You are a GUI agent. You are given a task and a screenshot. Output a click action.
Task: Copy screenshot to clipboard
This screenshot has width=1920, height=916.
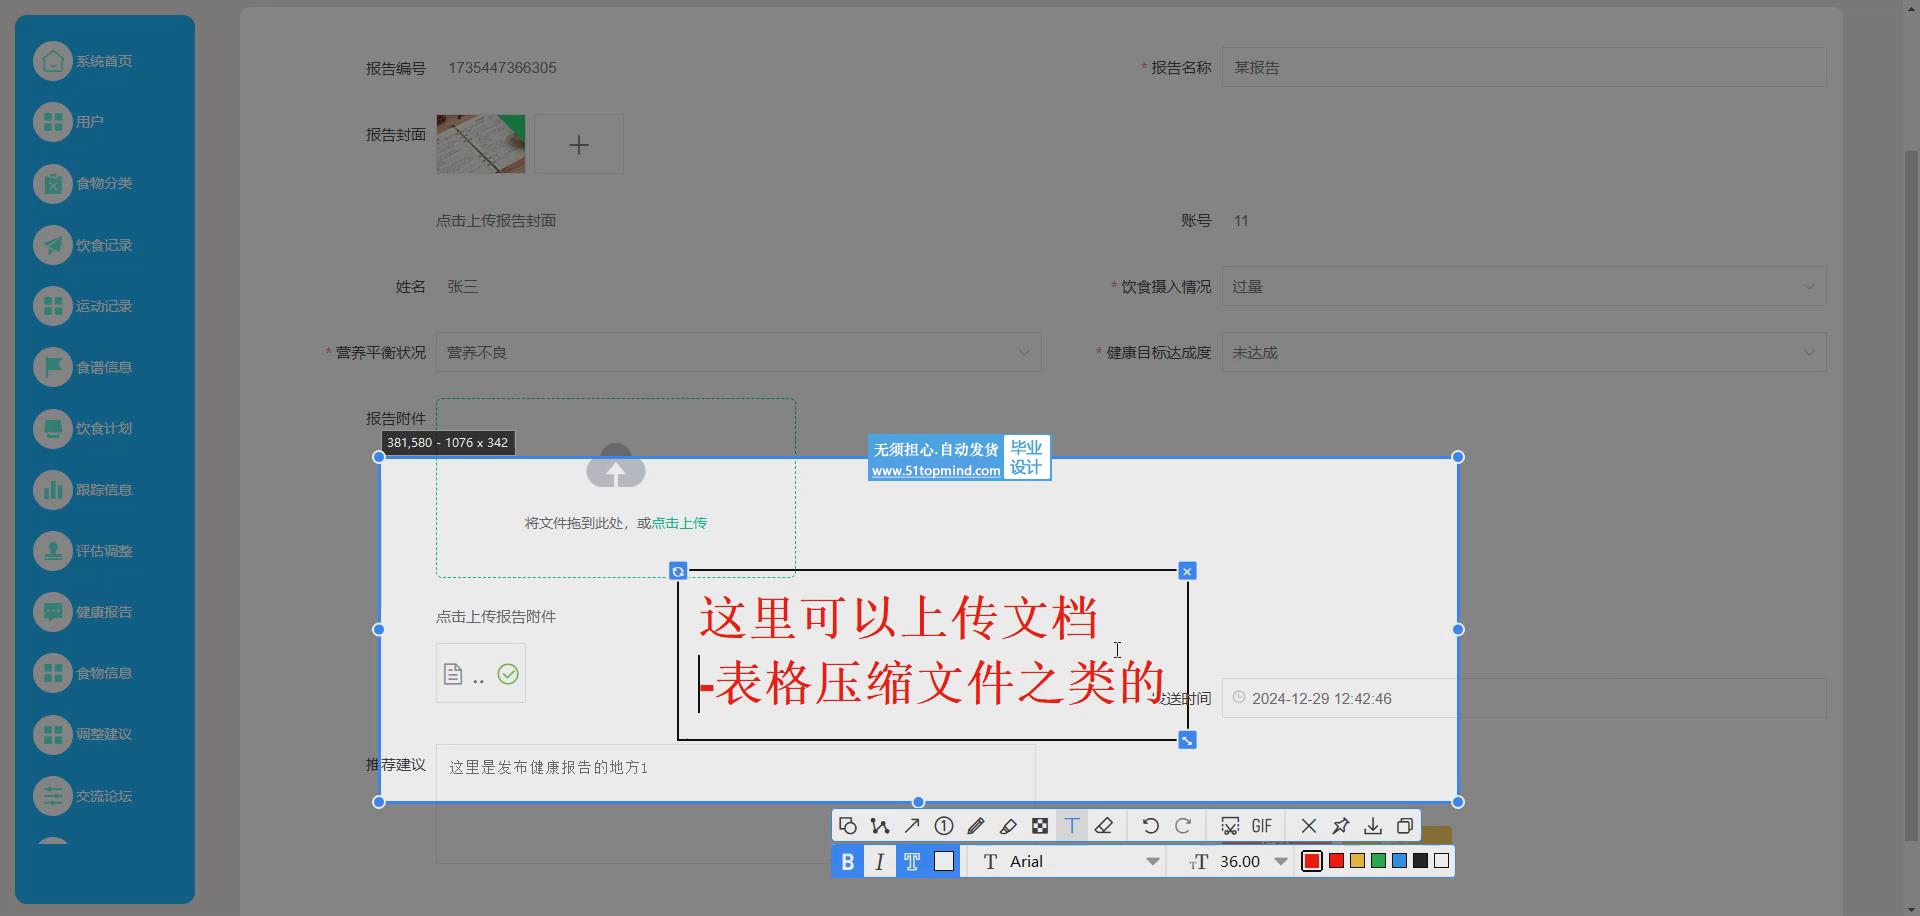coord(1405,826)
